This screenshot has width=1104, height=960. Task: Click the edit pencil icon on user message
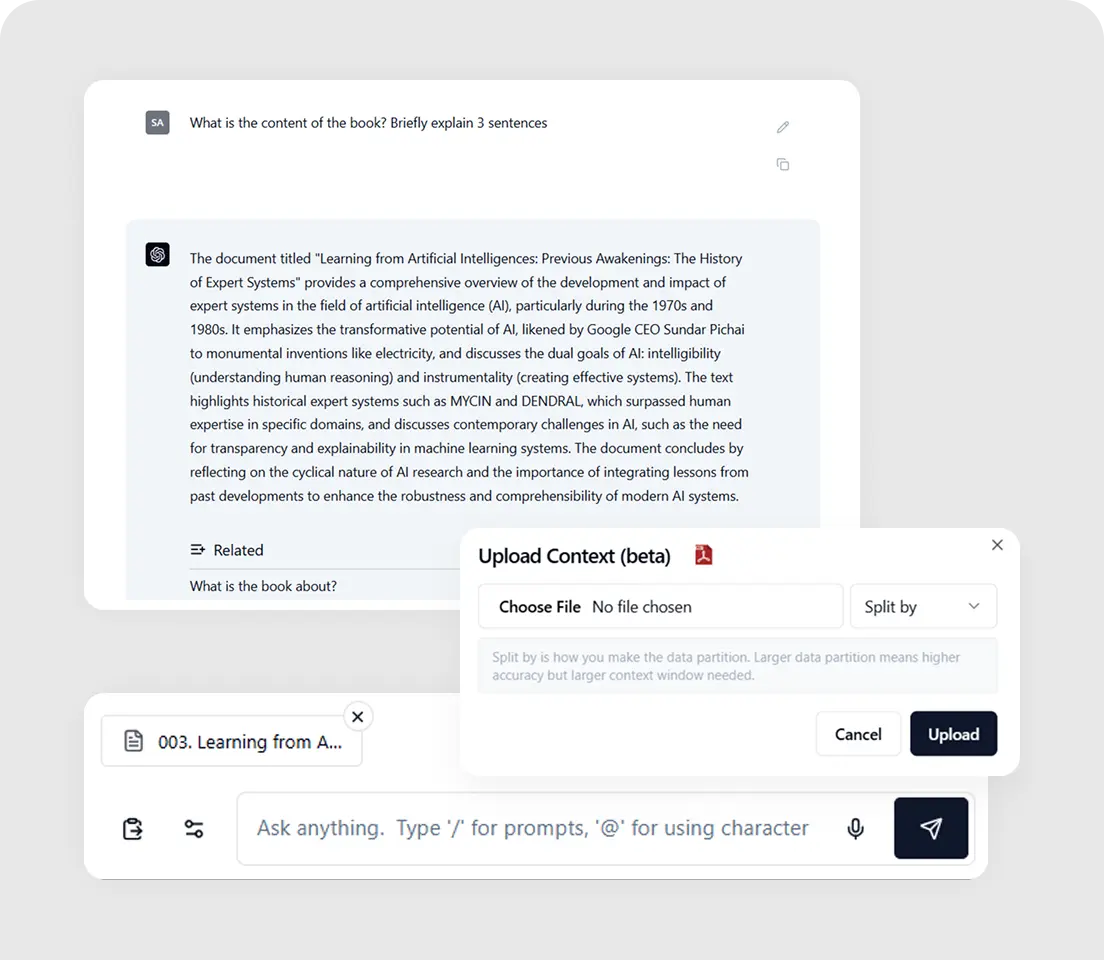pyautogui.click(x=782, y=127)
